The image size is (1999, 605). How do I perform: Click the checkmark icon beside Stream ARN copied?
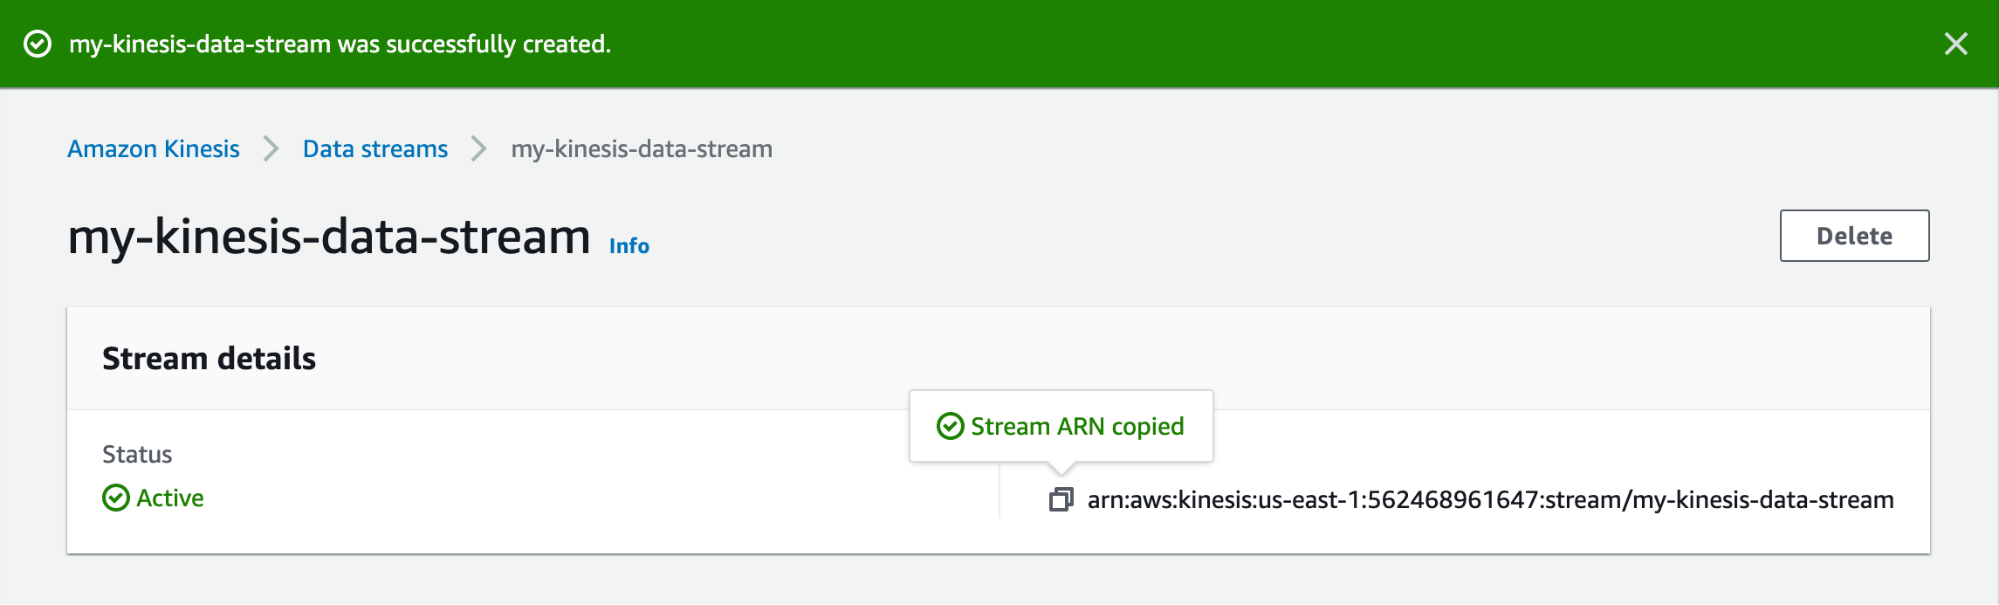(x=949, y=426)
